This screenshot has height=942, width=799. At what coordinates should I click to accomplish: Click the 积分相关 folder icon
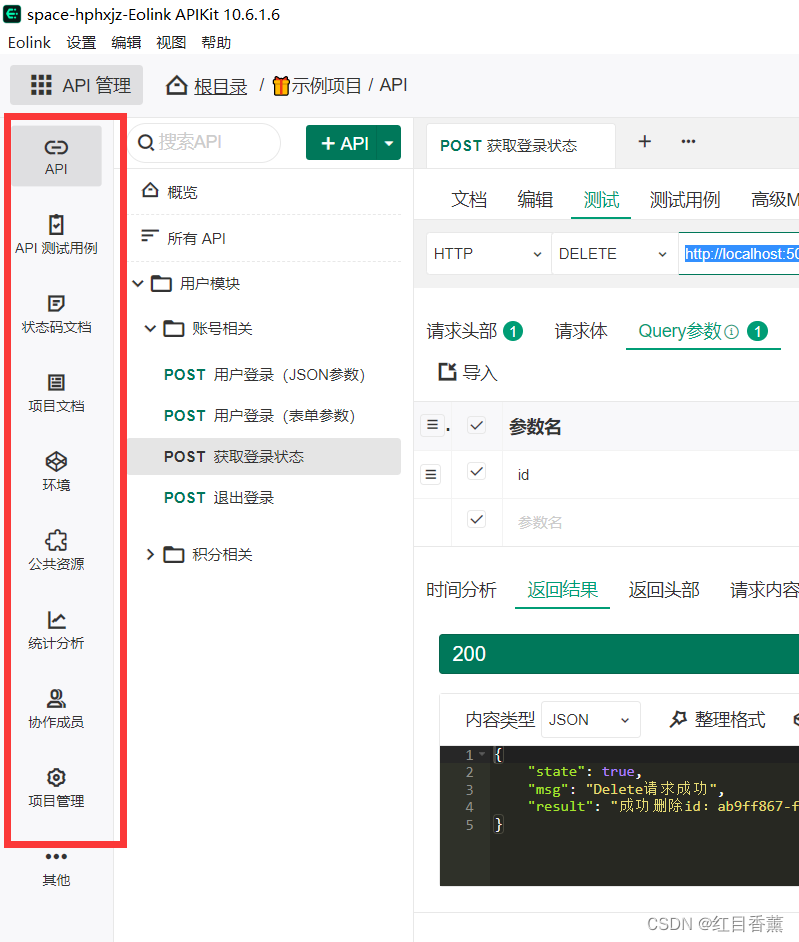click(174, 554)
